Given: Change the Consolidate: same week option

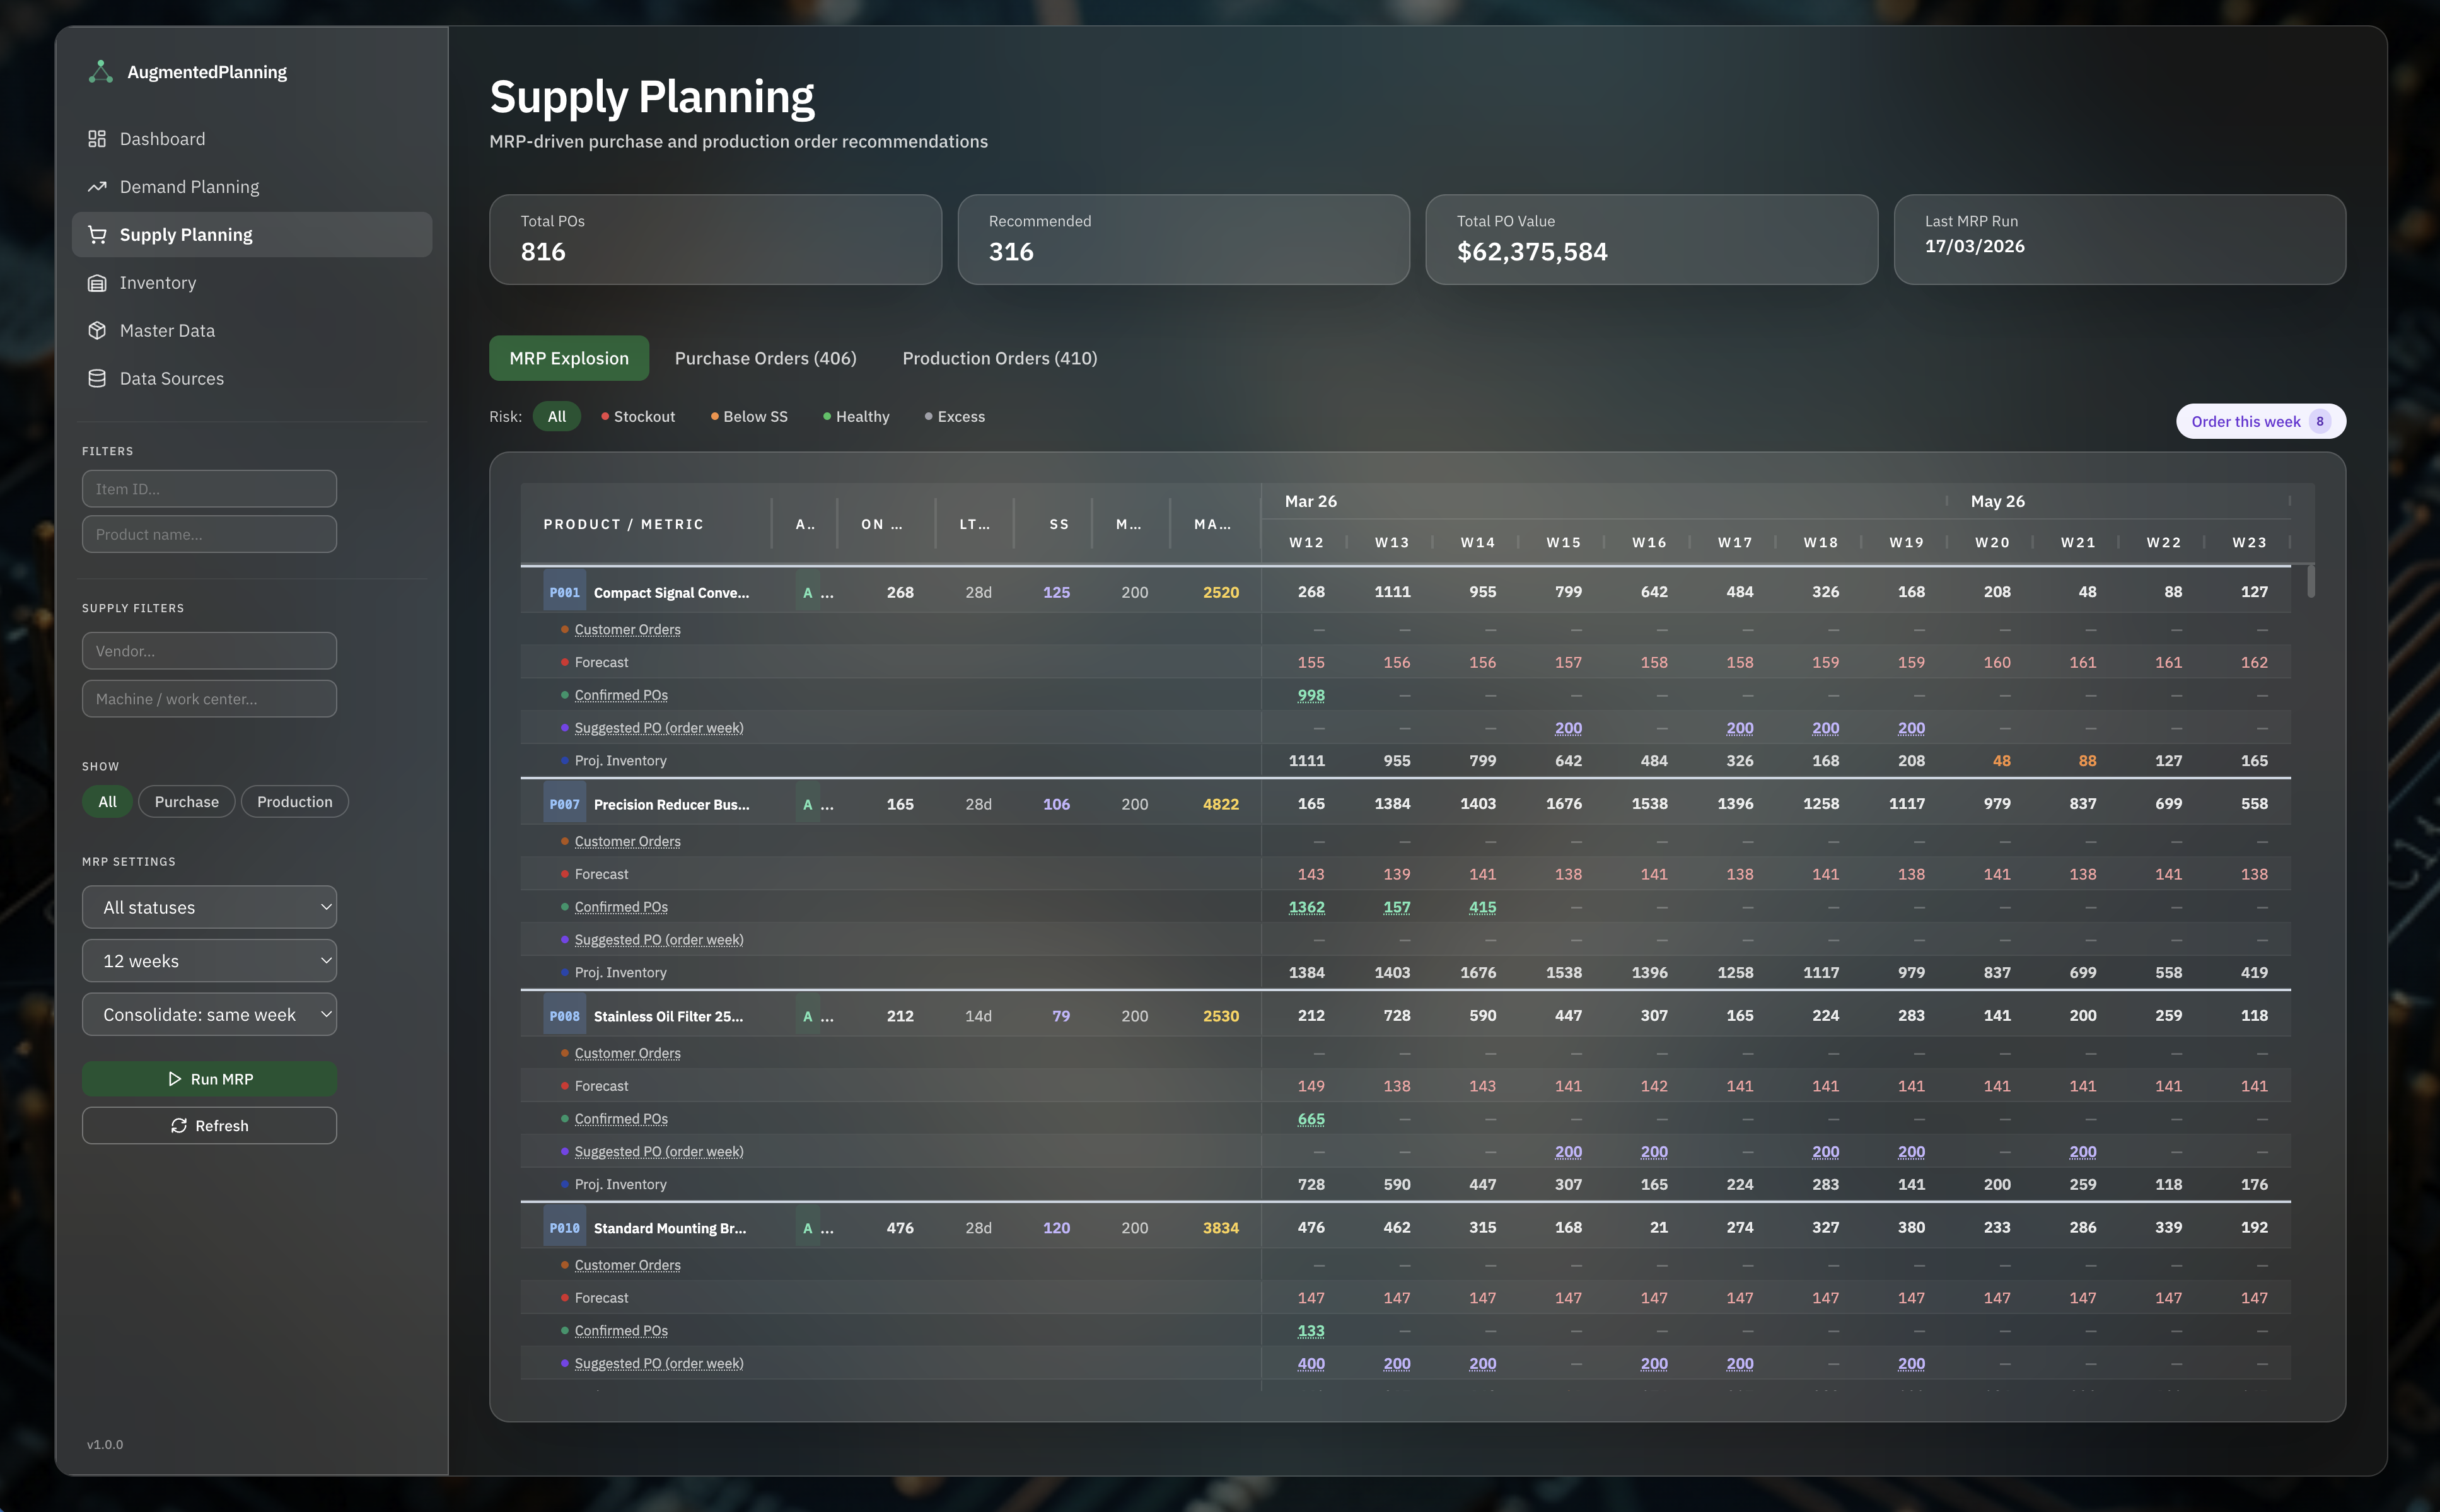Looking at the screenshot, I should click(x=209, y=1014).
